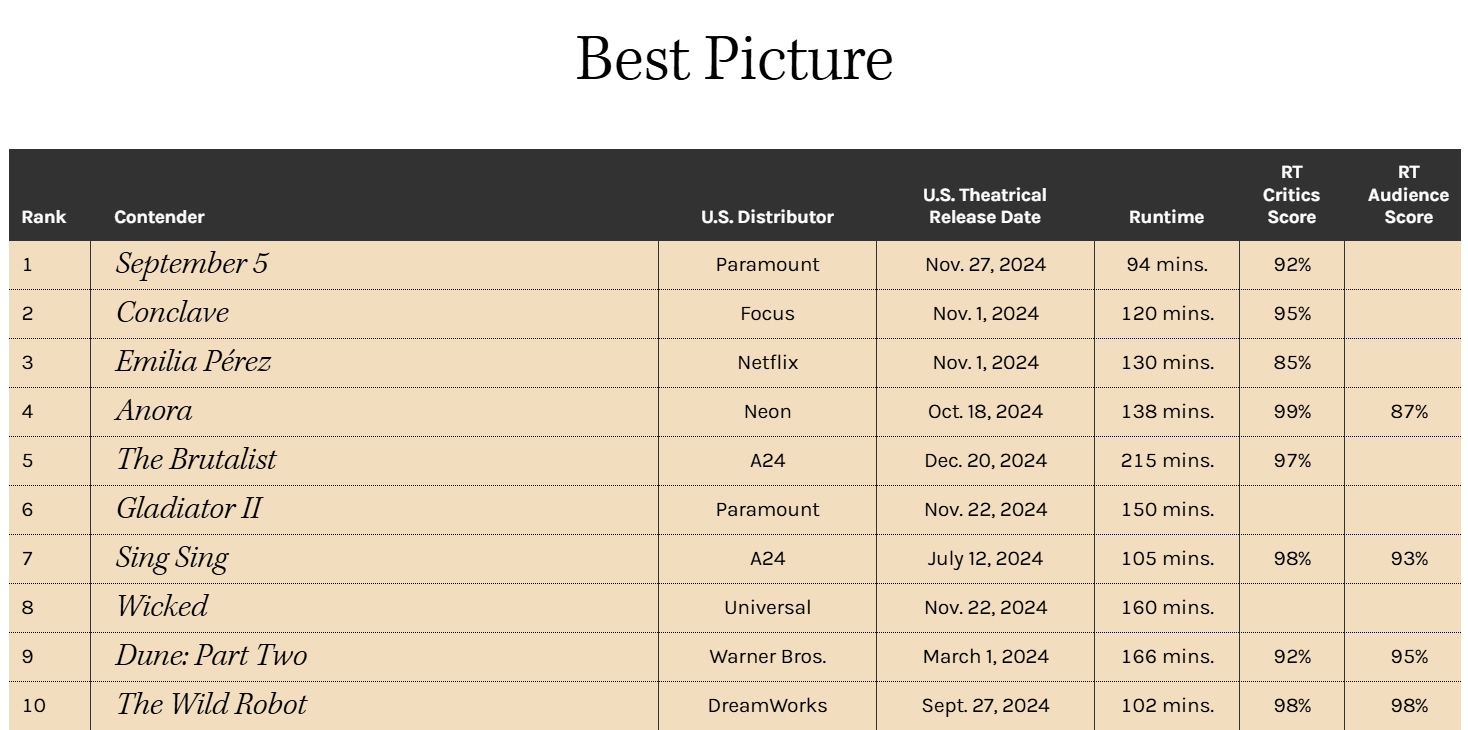Click the Anora title link

coord(154,411)
